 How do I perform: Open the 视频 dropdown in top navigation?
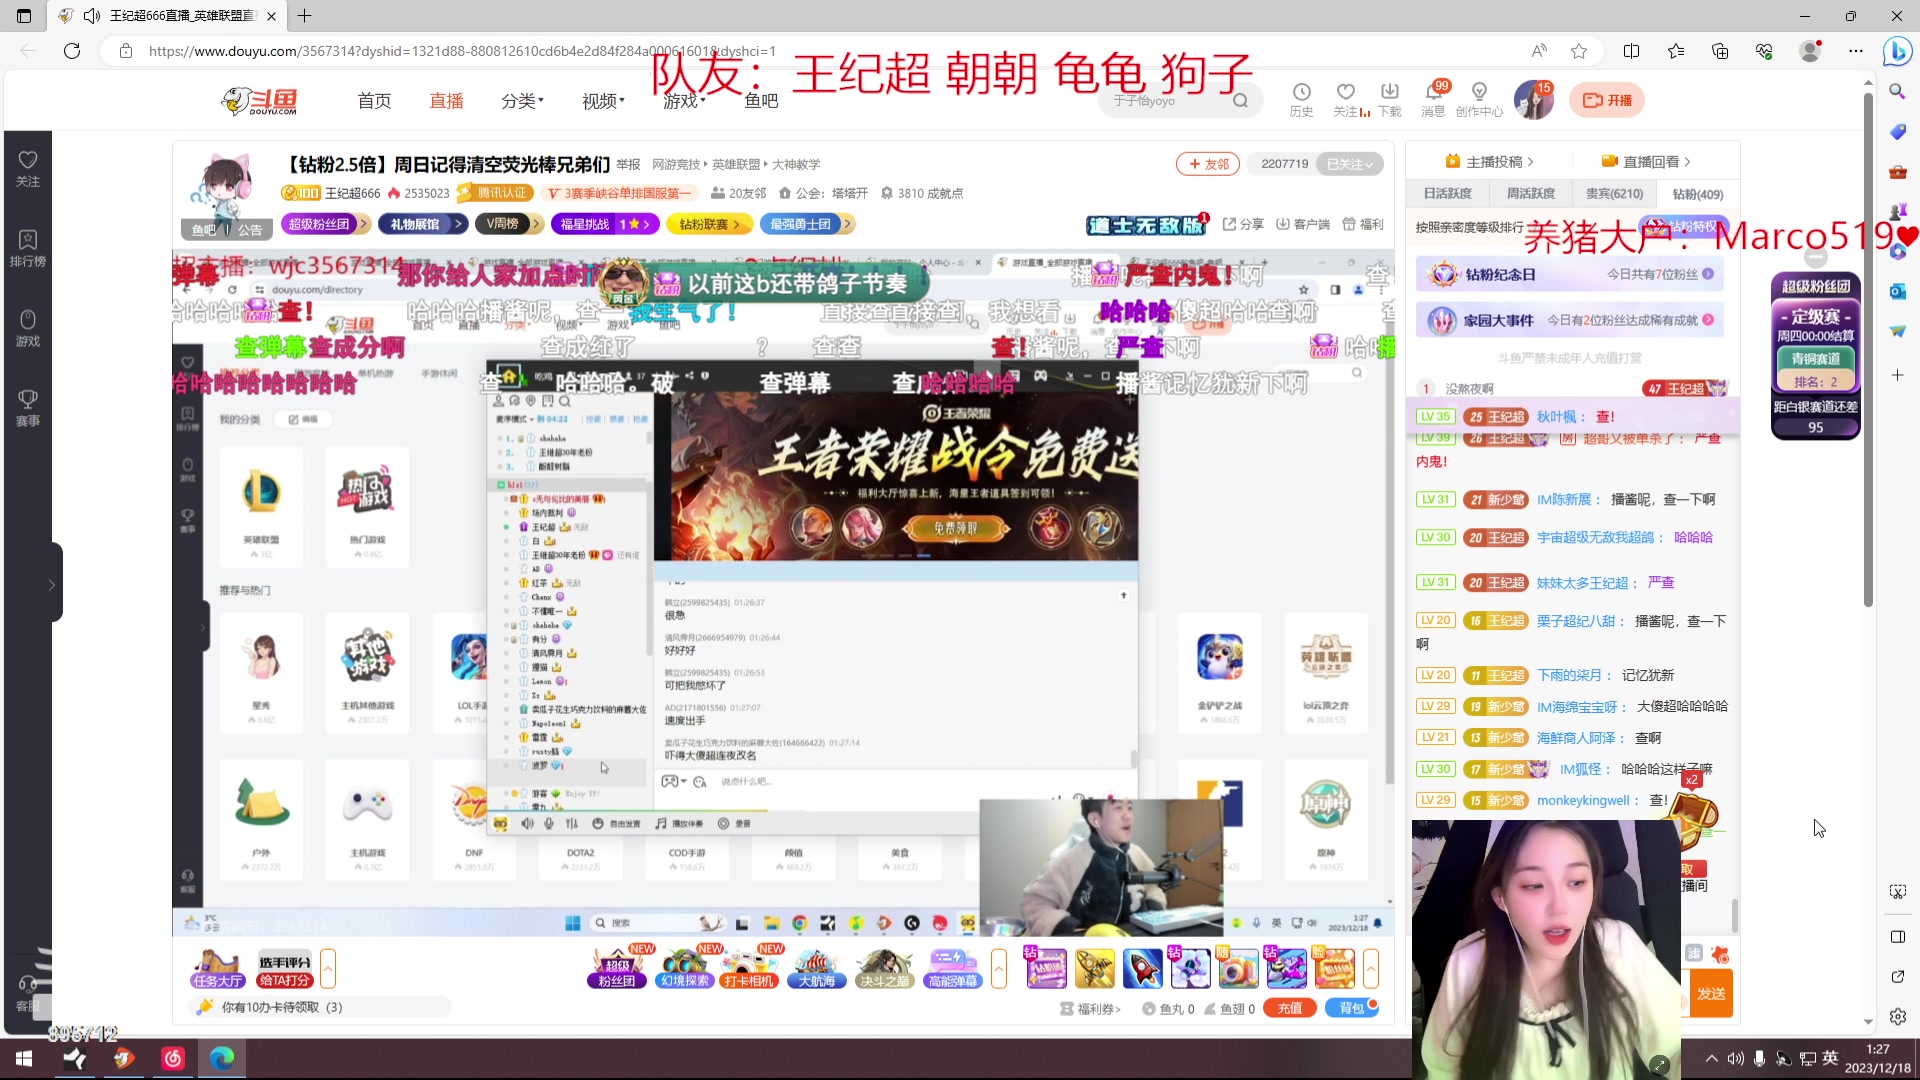click(600, 100)
